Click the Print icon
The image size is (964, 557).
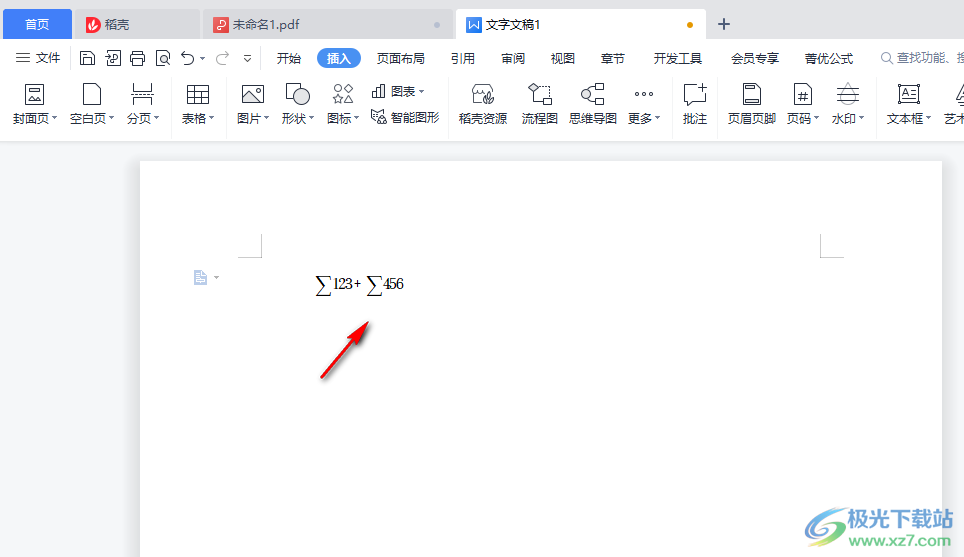click(138, 58)
